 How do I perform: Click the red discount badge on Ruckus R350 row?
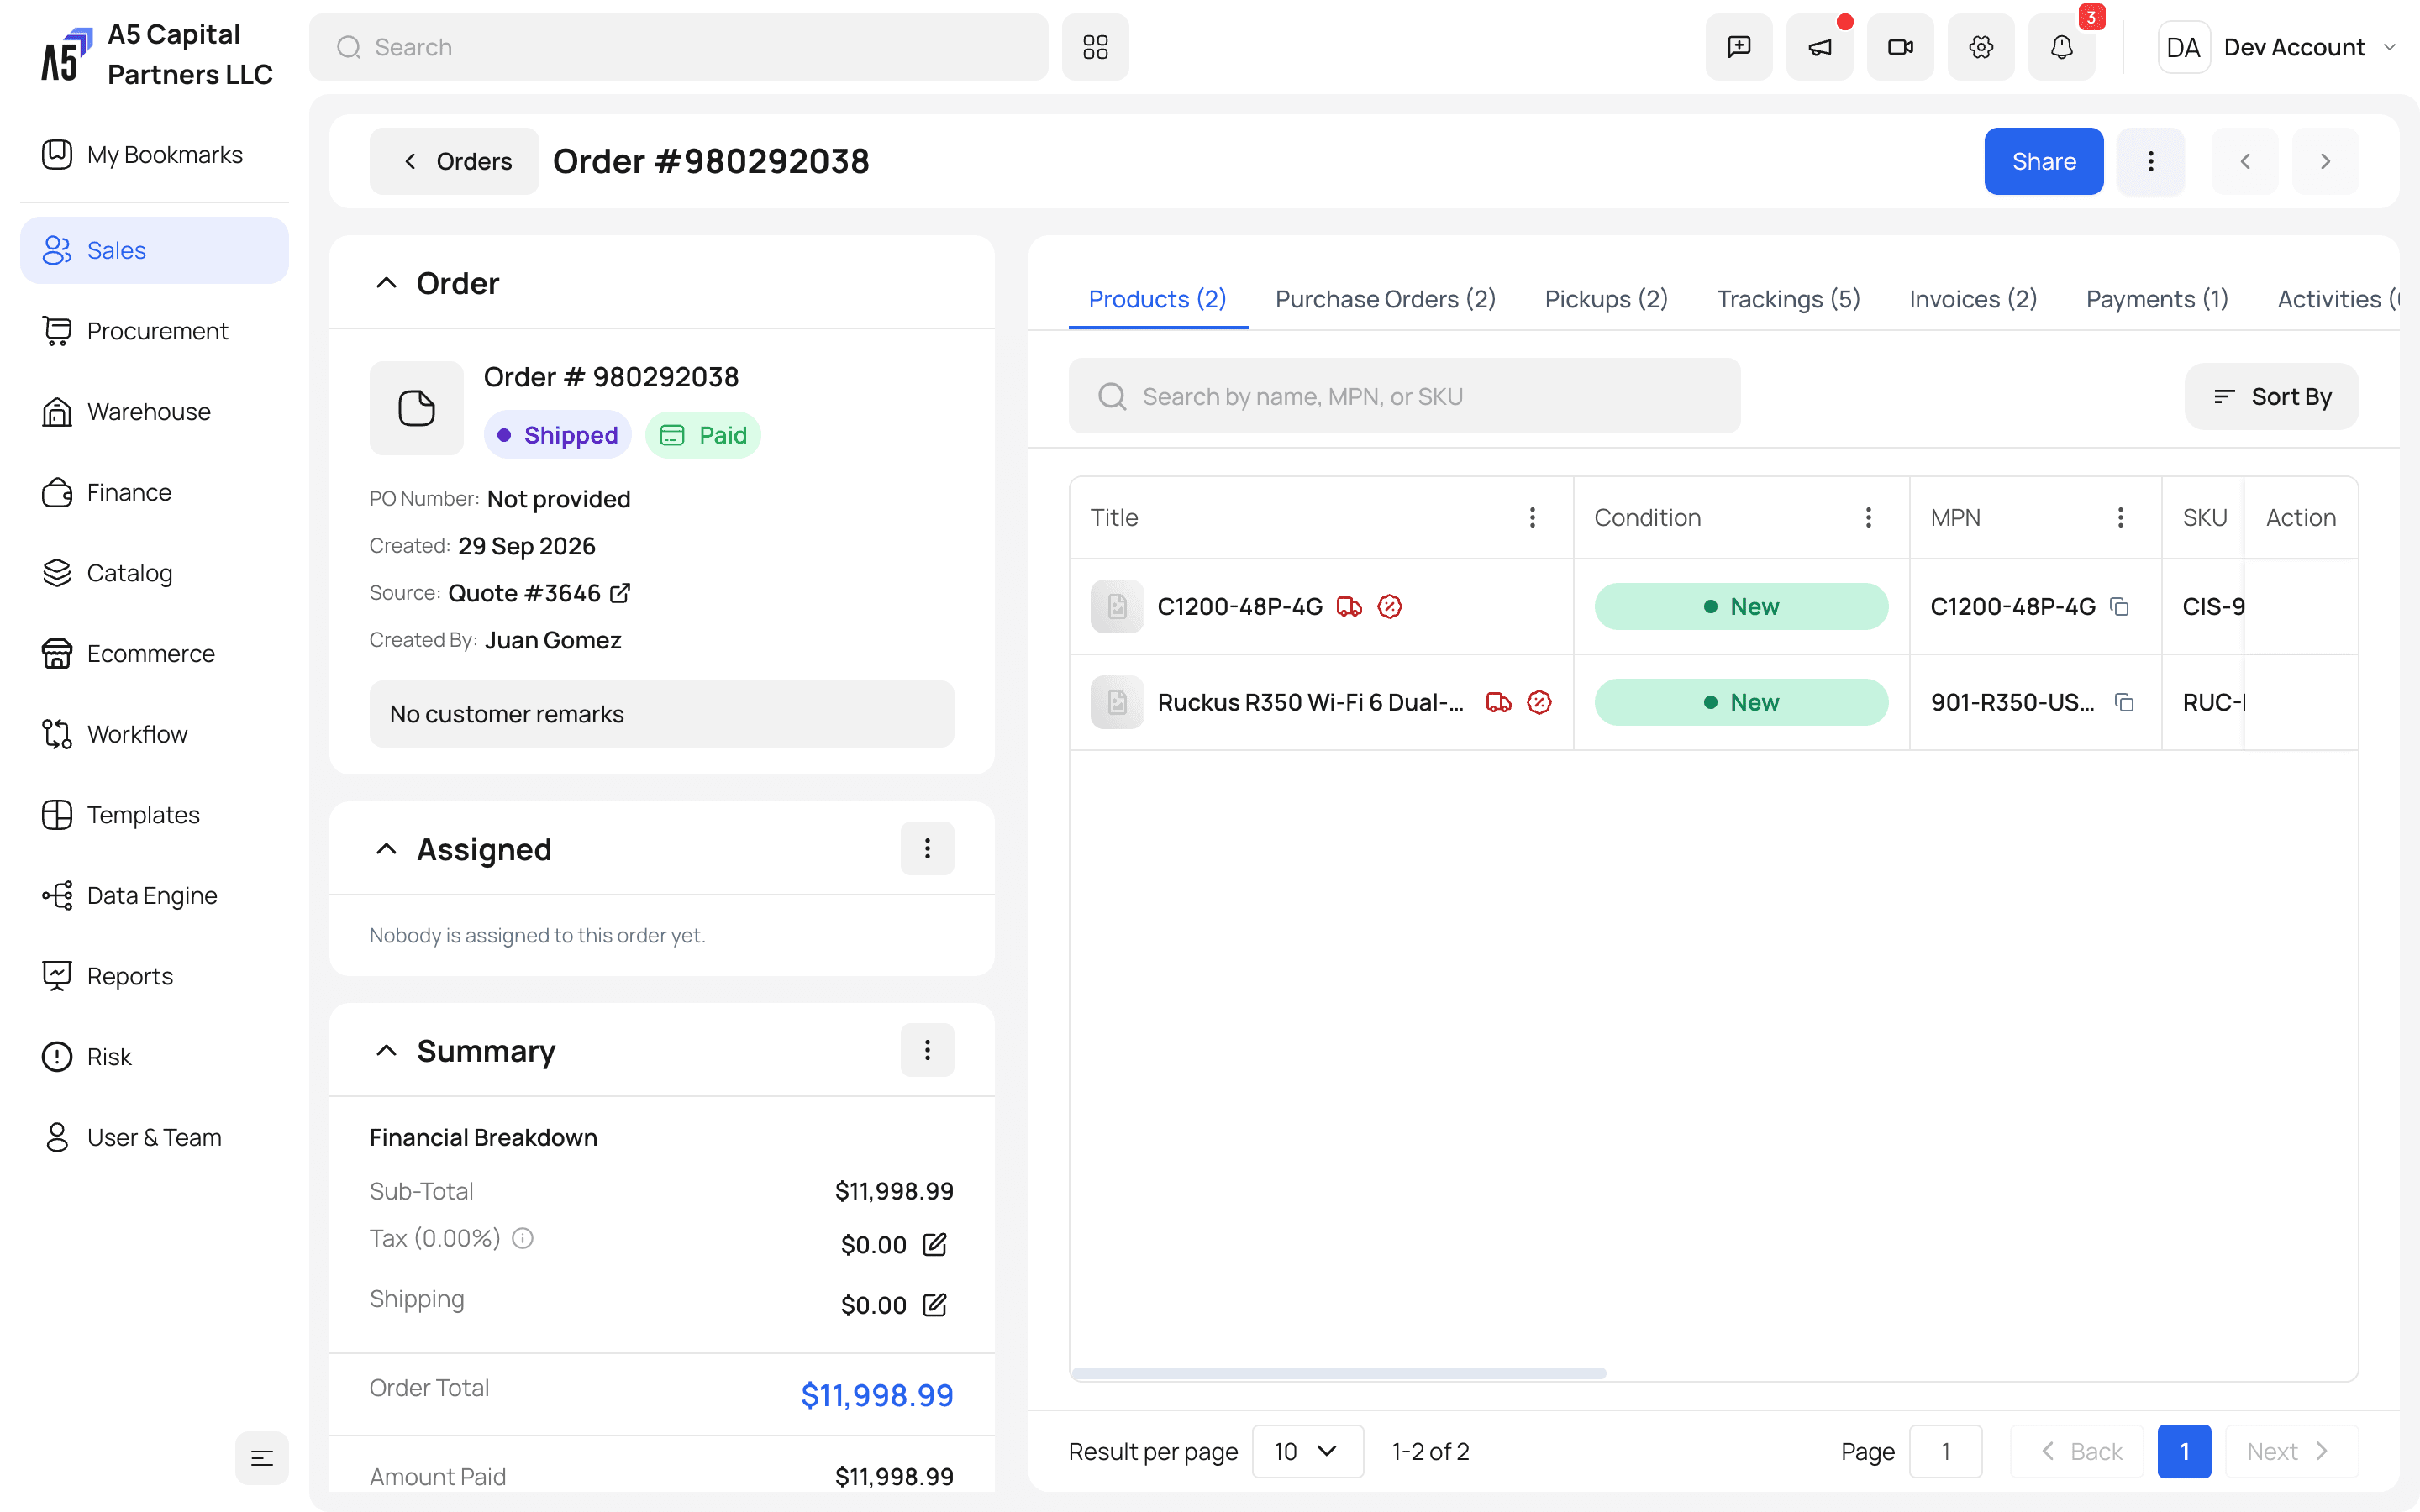1539,702
